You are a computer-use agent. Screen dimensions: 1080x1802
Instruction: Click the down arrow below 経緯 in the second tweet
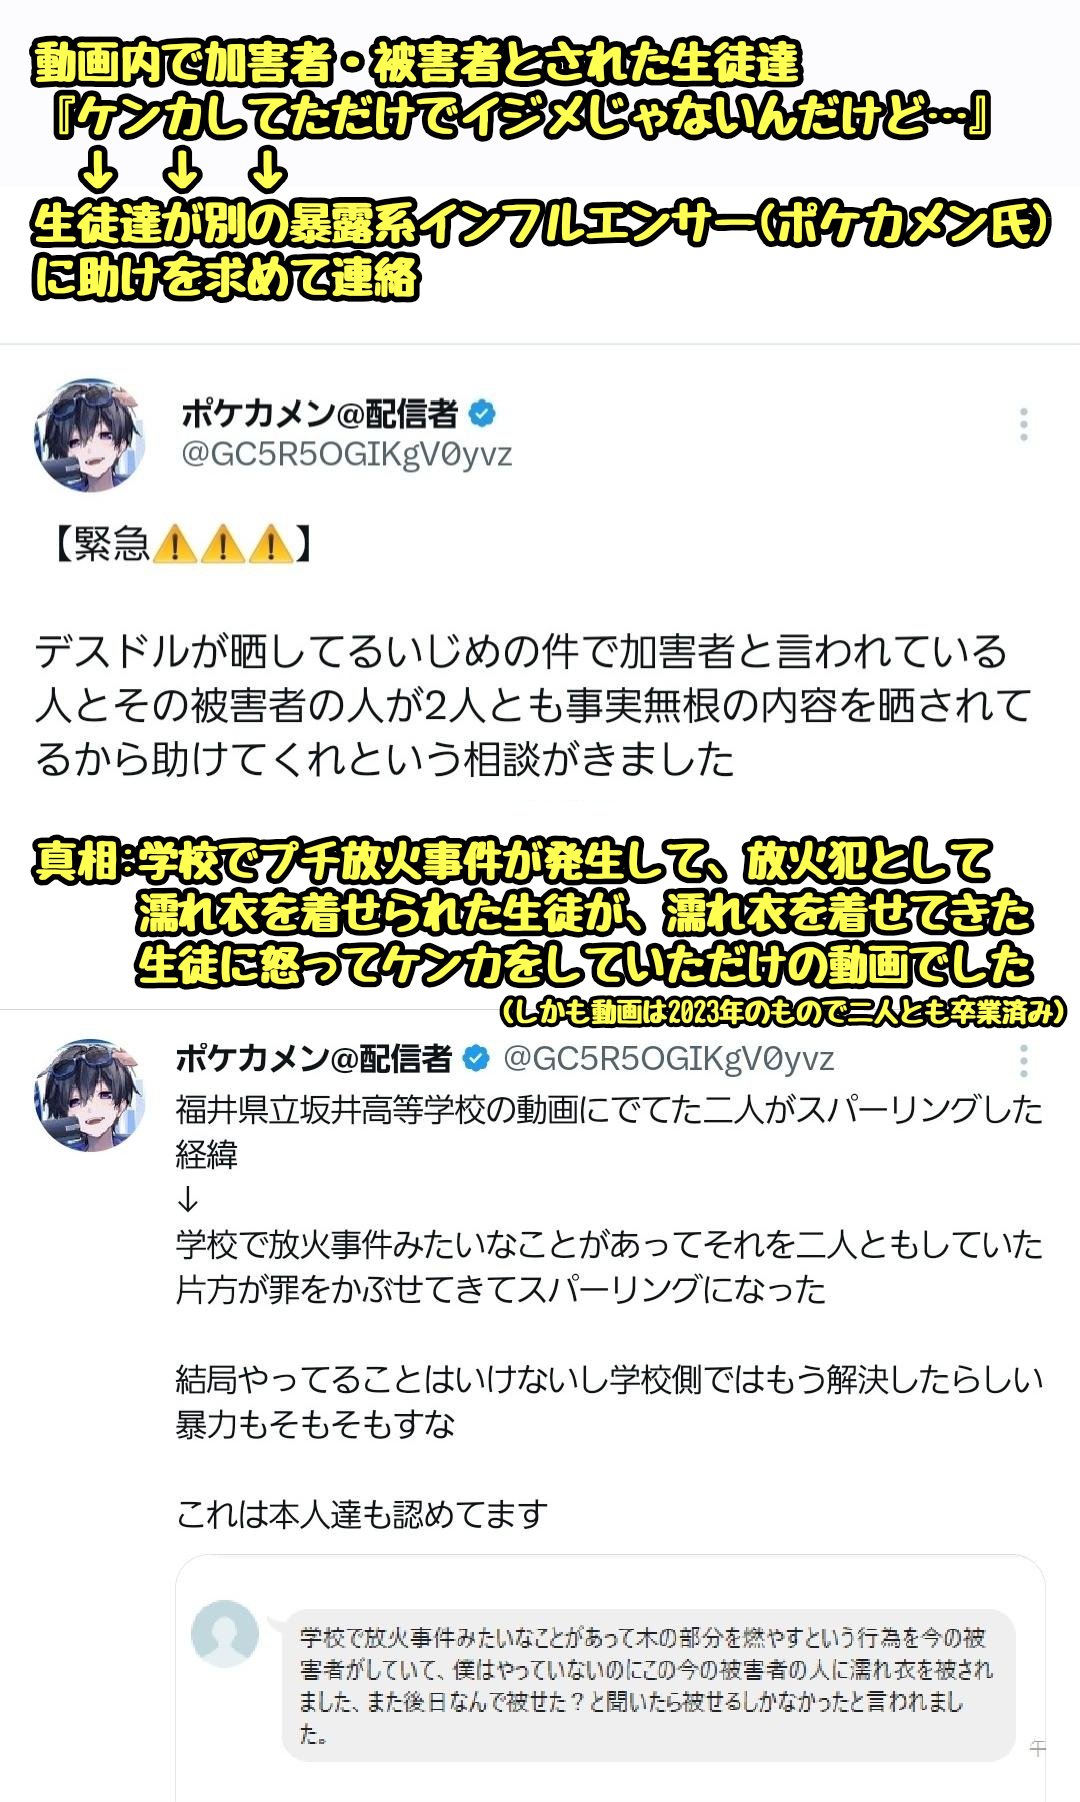tap(188, 1200)
